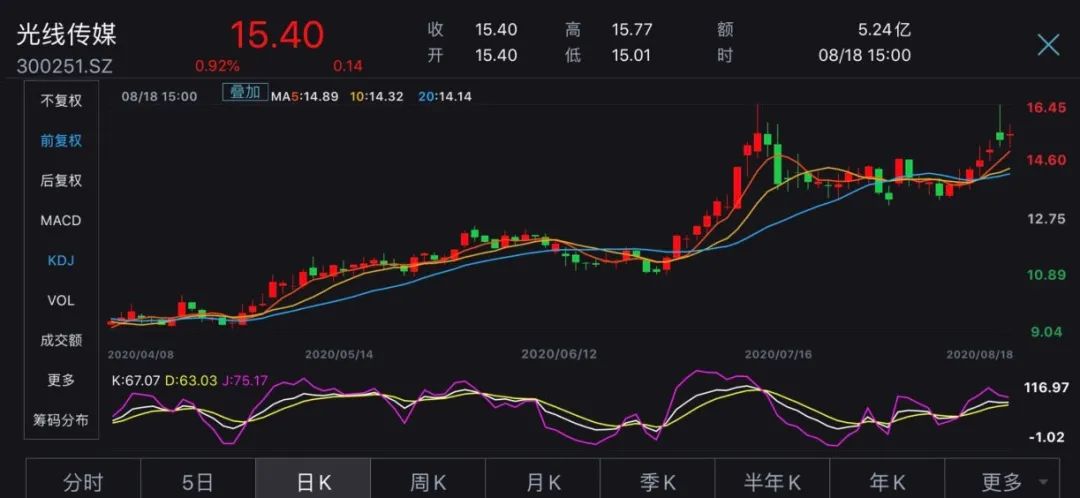The image size is (1080, 498).
Task: Select 不复权 price adjustment option
Action: [61, 101]
